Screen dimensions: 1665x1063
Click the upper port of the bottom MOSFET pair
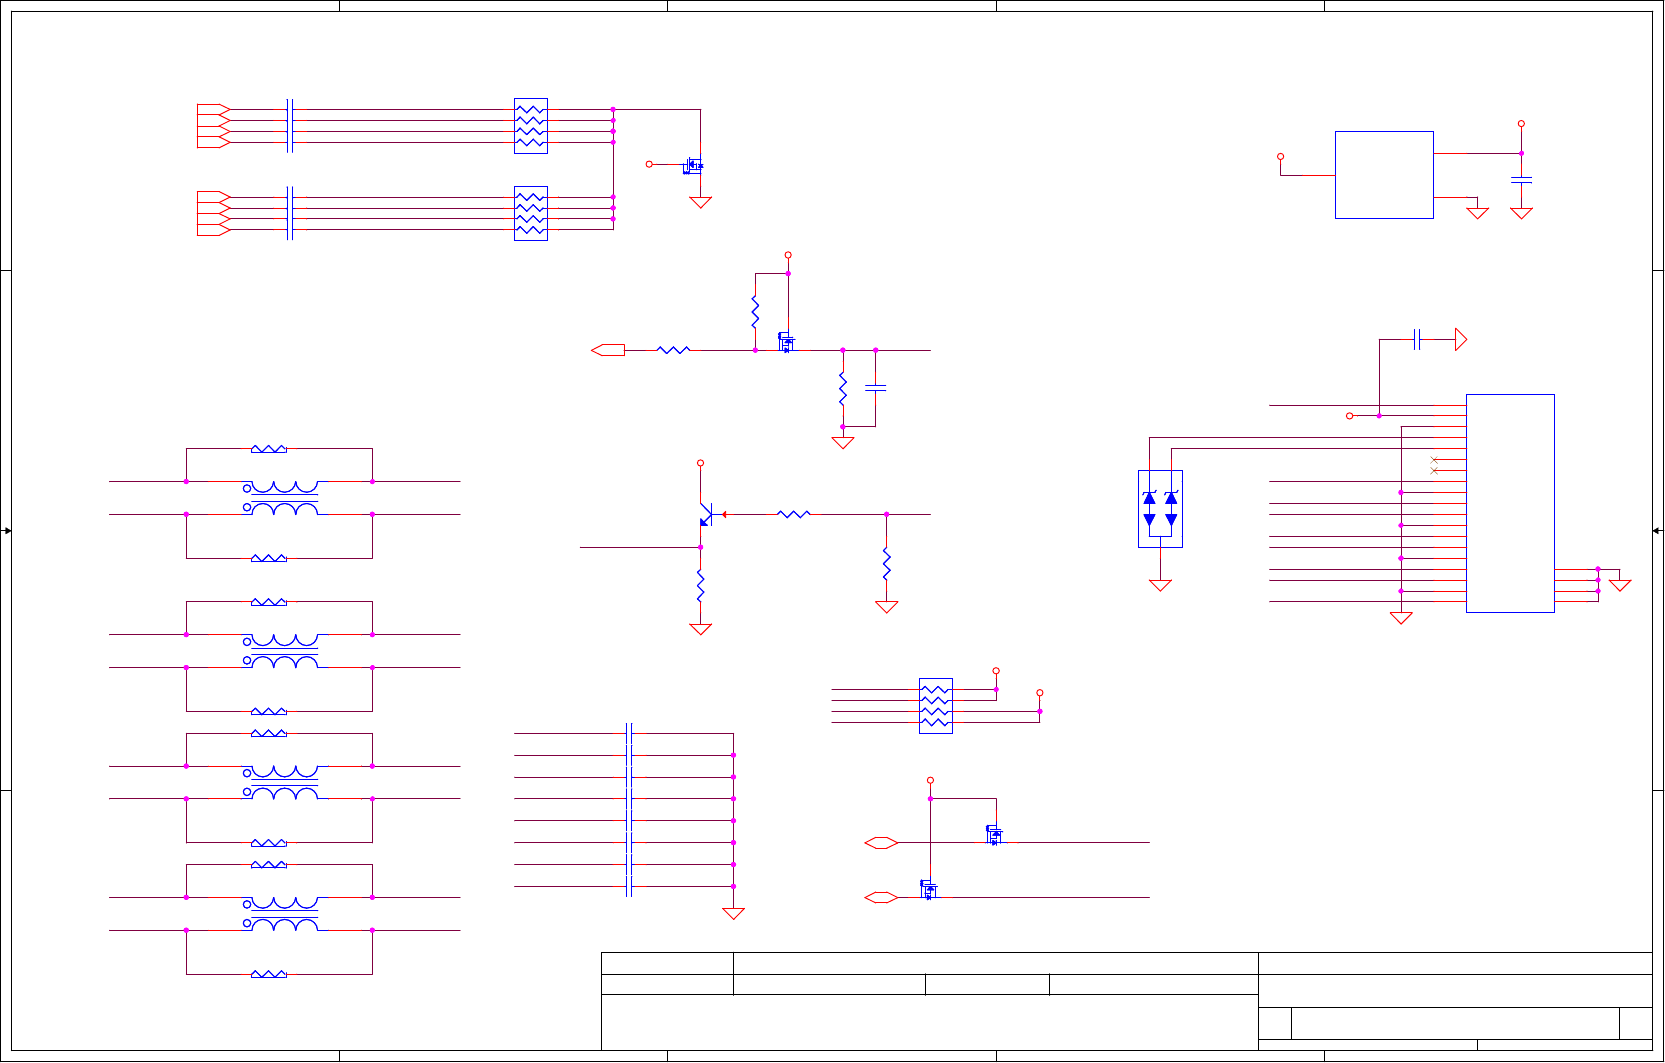point(881,843)
